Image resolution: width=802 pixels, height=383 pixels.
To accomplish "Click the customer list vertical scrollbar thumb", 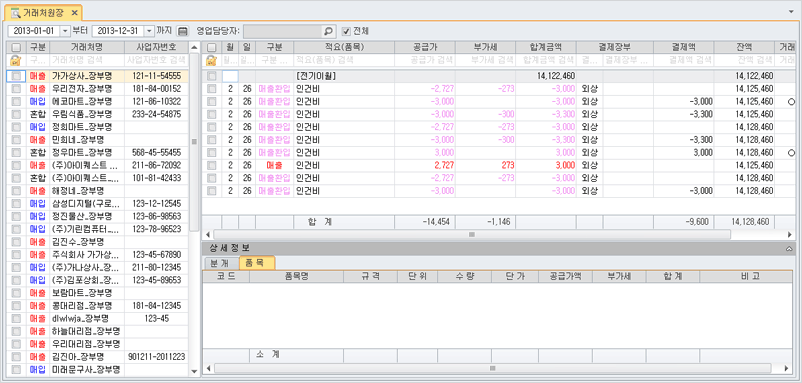I will pos(194,142).
